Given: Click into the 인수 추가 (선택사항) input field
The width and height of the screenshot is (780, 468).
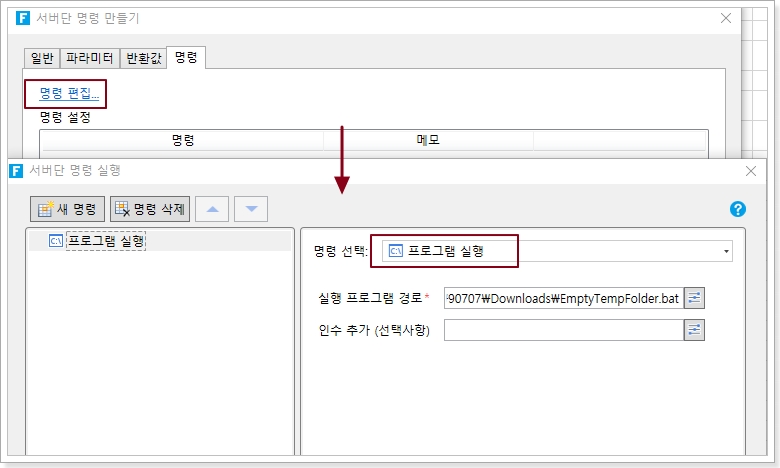Looking at the screenshot, I should click(x=563, y=330).
